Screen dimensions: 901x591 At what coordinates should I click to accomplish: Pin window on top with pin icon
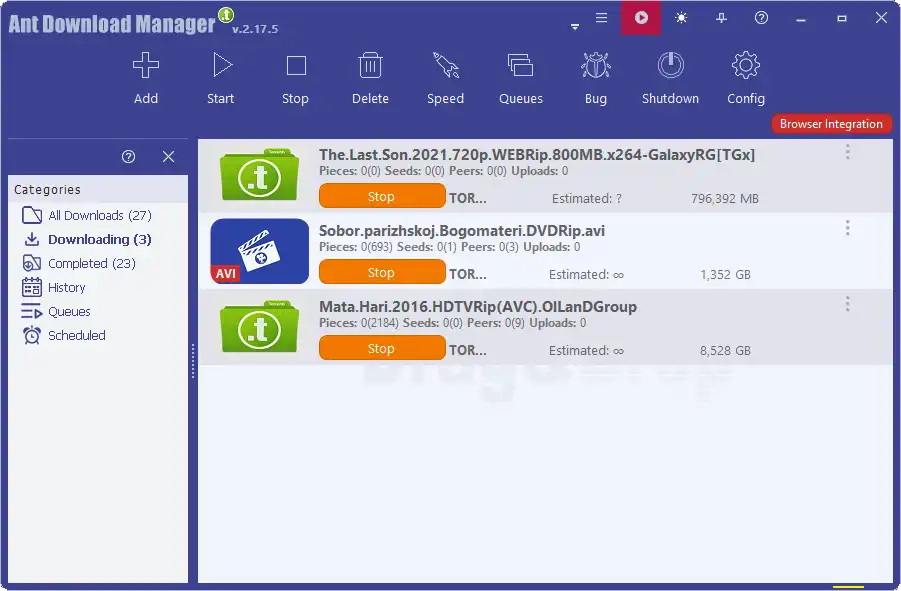pos(721,18)
